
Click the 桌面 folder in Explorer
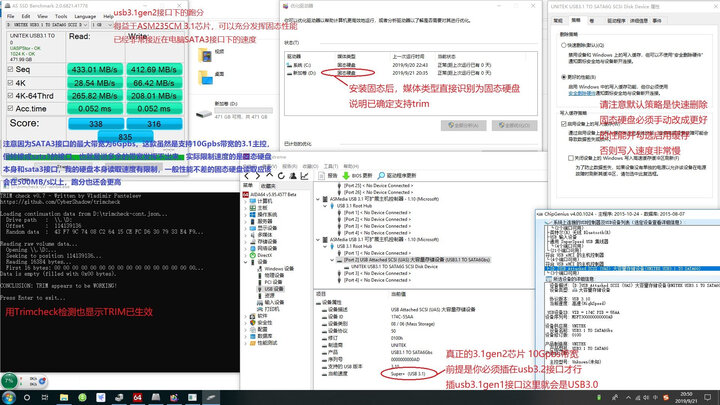pos(205,77)
